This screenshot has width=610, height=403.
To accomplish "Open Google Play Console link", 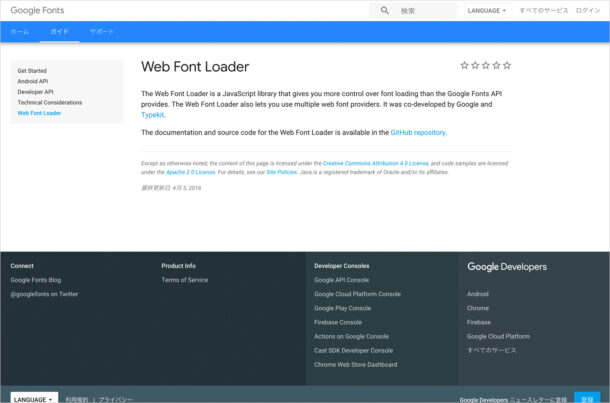I will (x=343, y=308).
